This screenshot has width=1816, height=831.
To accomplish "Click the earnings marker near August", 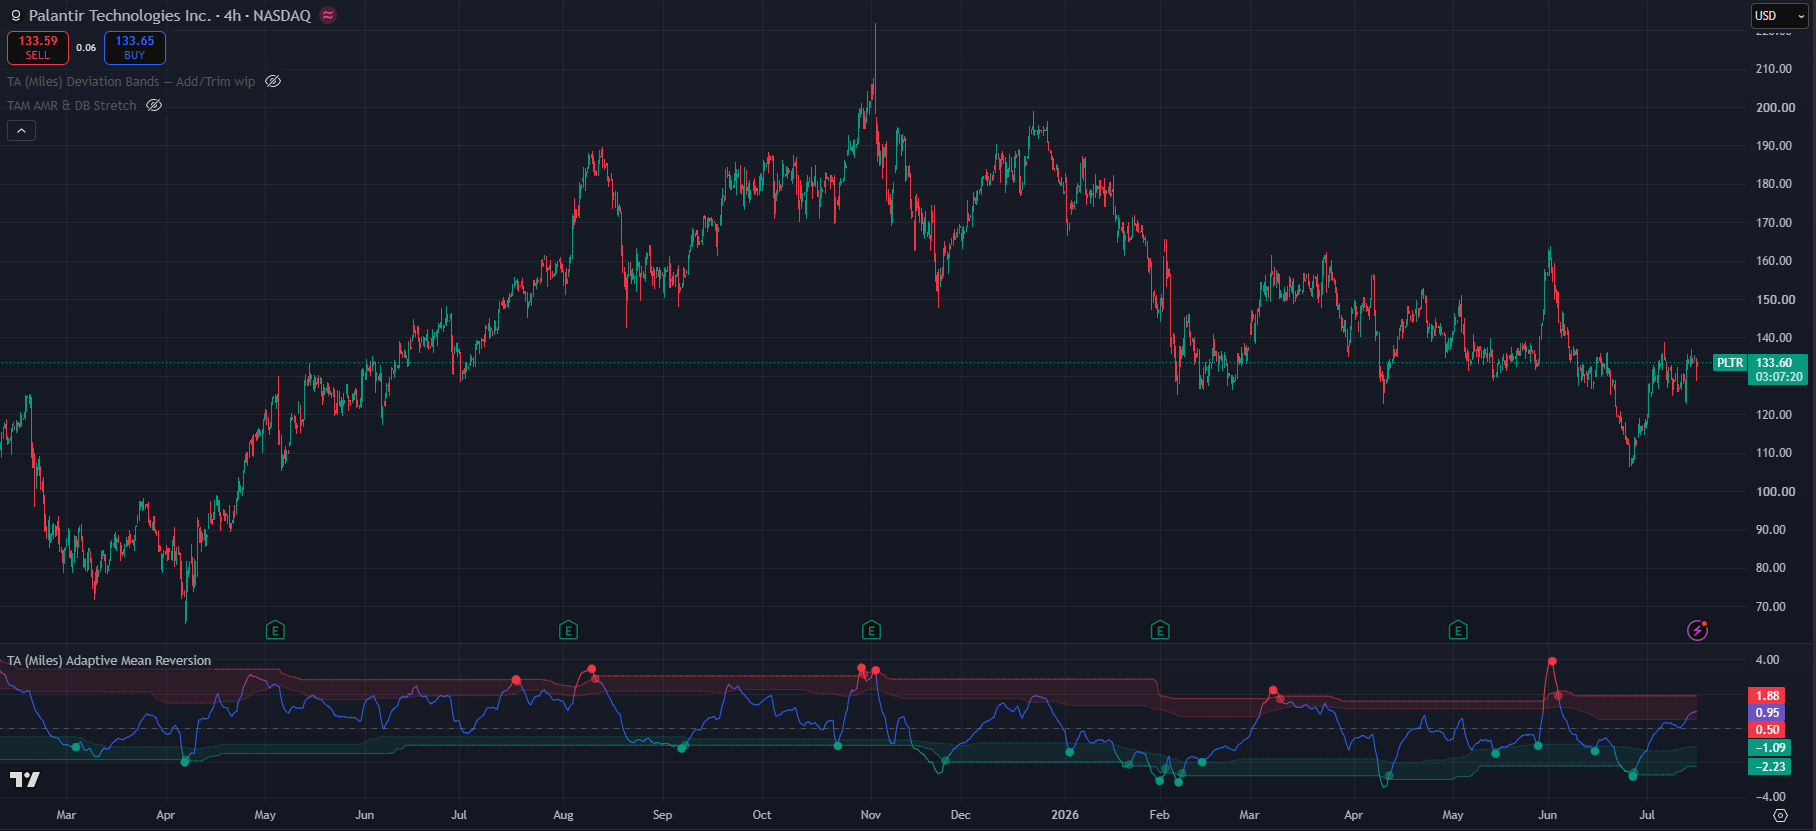I will click(x=568, y=630).
